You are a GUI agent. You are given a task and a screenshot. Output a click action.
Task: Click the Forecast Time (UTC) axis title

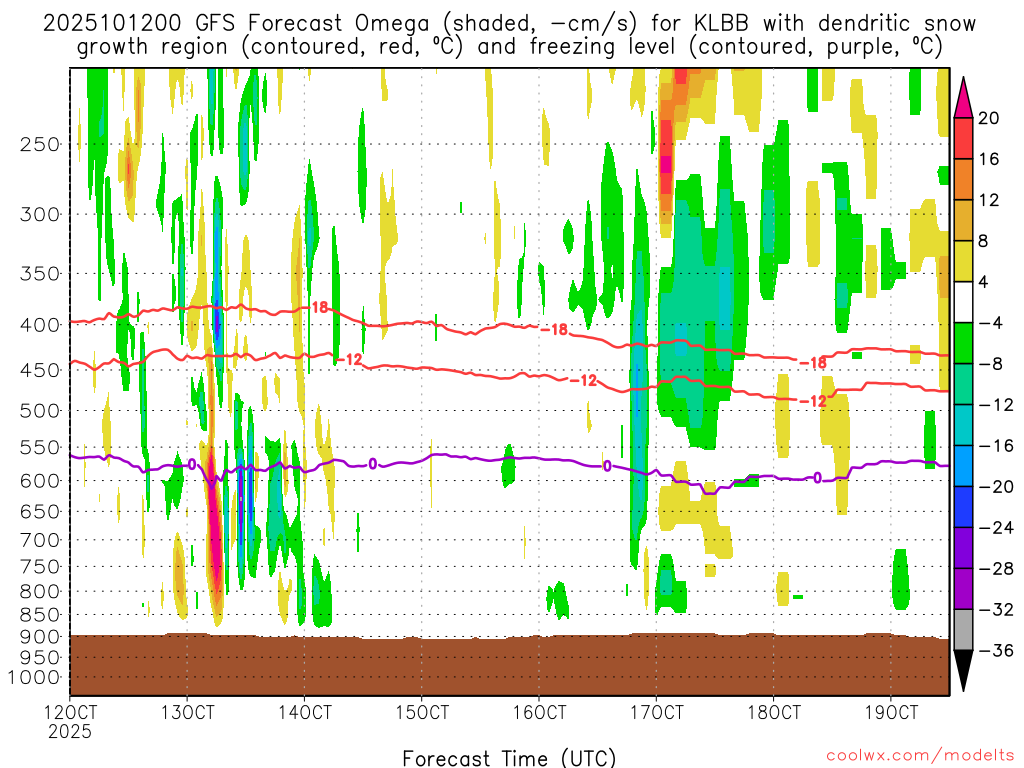point(509,757)
